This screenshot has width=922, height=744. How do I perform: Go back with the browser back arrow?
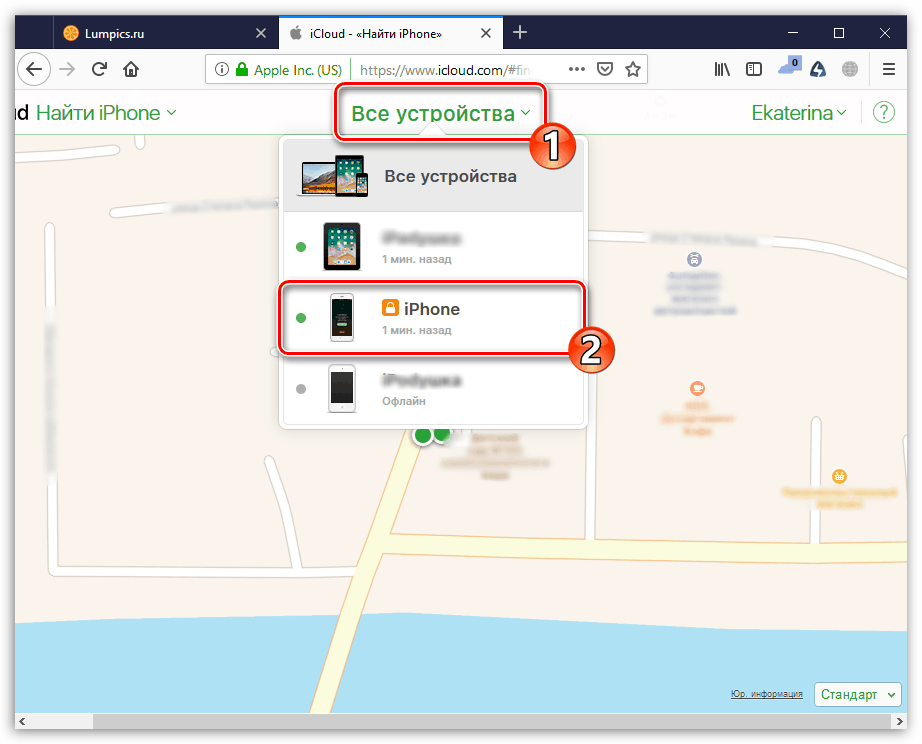[34, 69]
